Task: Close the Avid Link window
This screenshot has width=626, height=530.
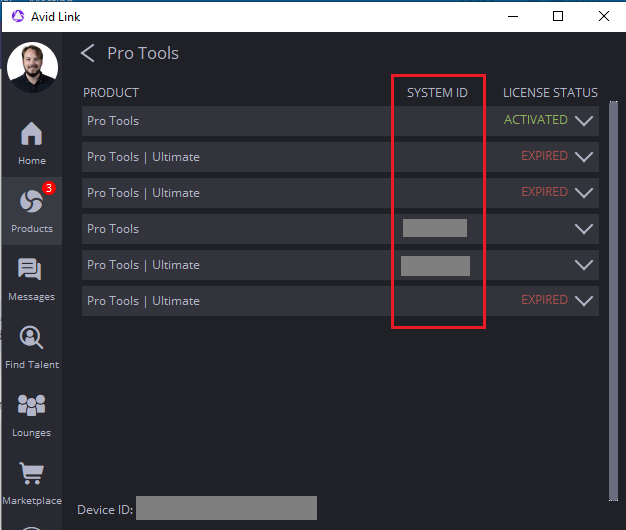Action: 604,16
